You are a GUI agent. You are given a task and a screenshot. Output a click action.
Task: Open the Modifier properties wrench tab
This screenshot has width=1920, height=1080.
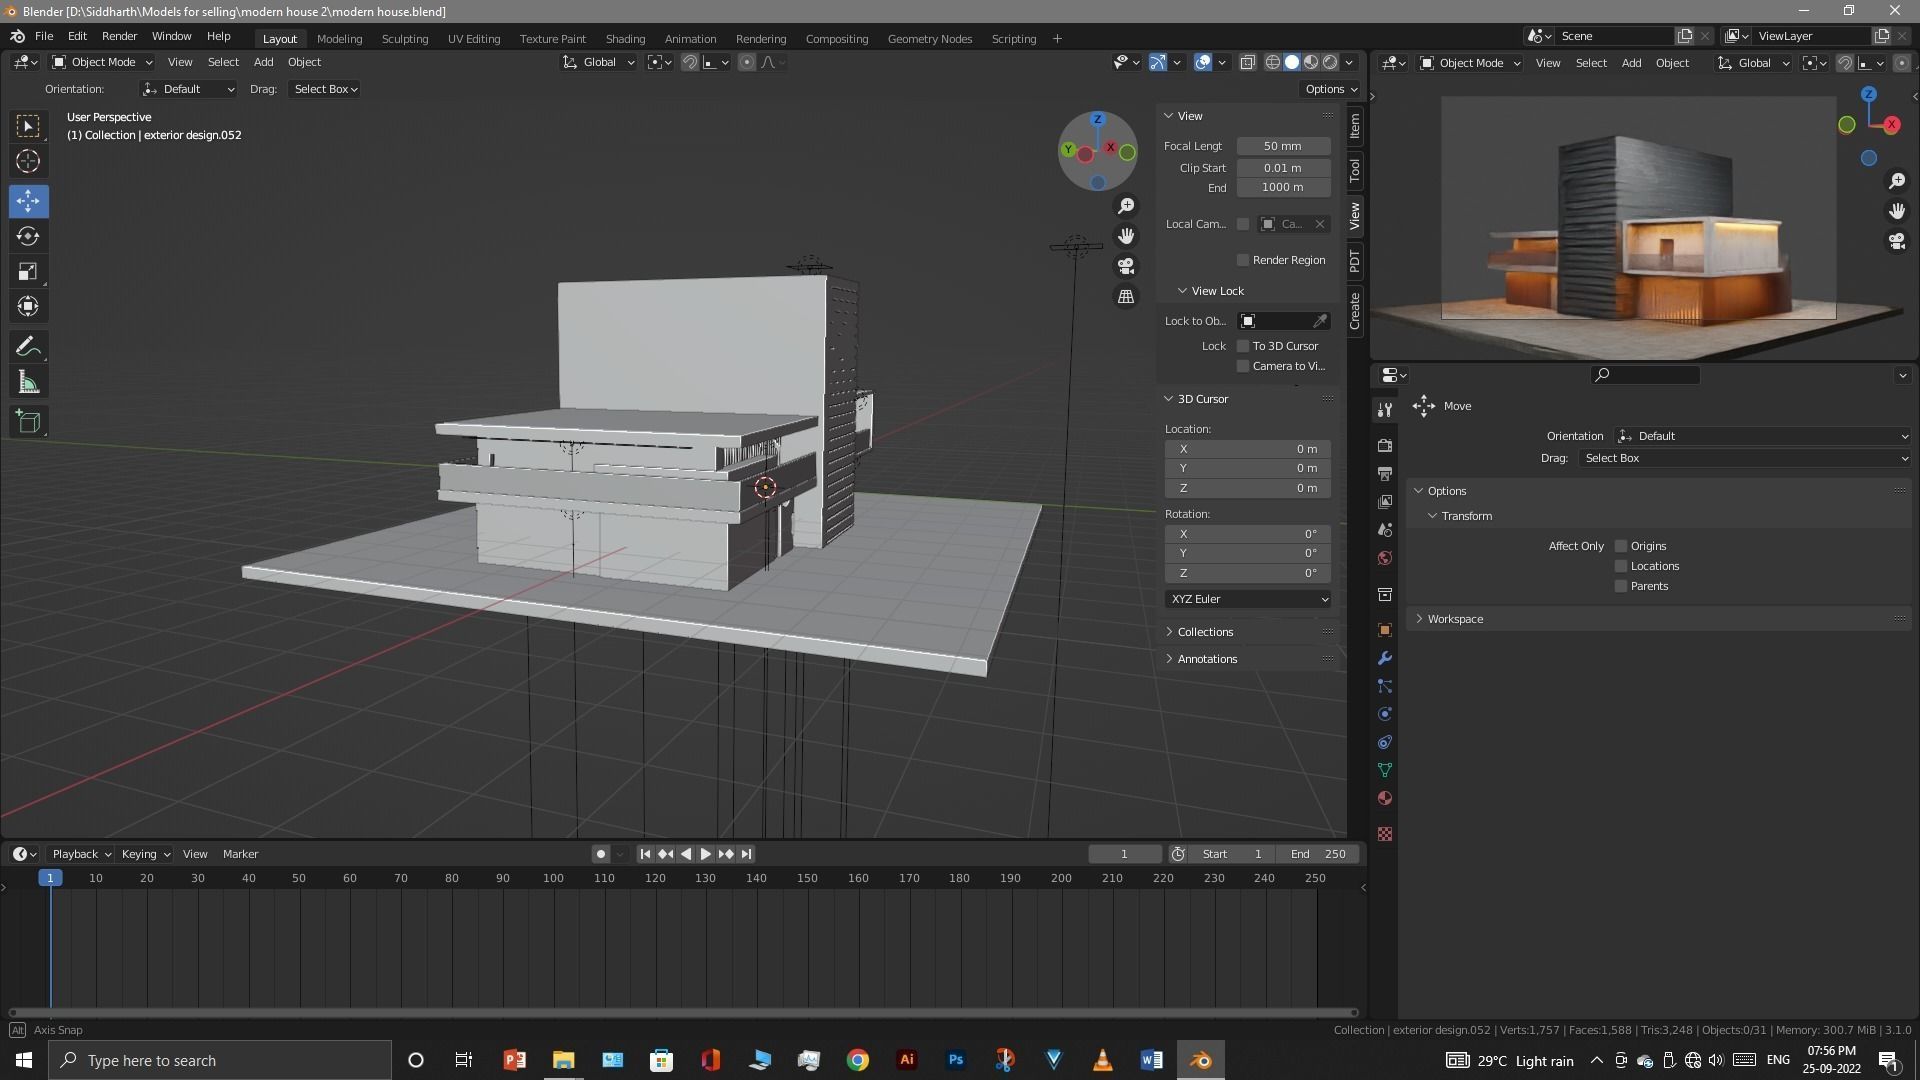(1385, 658)
